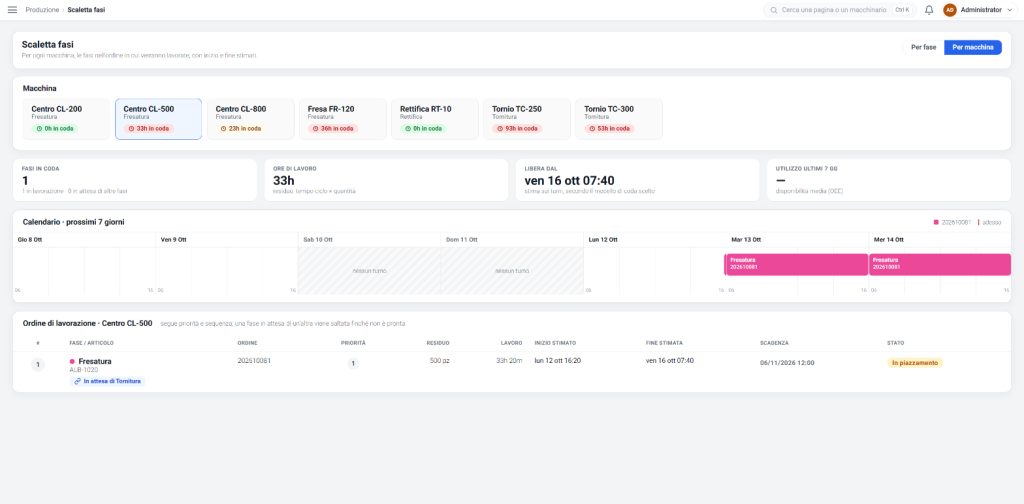Click the 202610081 pink legend swatch

click(x=936, y=223)
